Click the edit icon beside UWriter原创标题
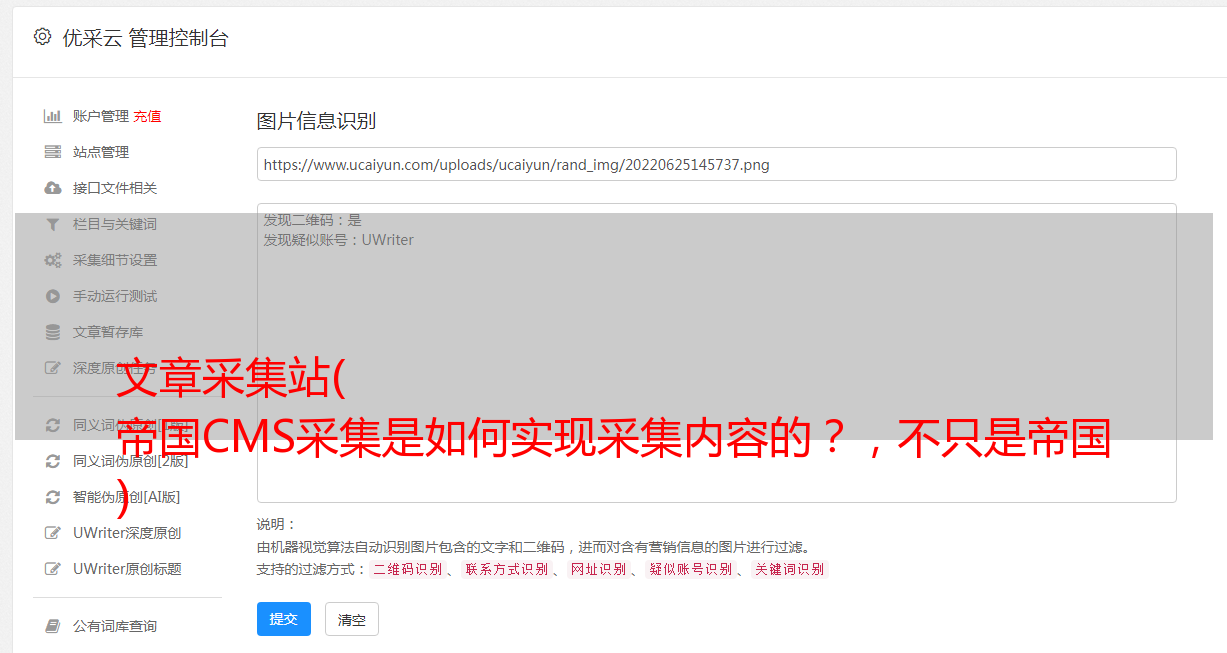This screenshot has height=653, width=1227. (x=53, y=569)
